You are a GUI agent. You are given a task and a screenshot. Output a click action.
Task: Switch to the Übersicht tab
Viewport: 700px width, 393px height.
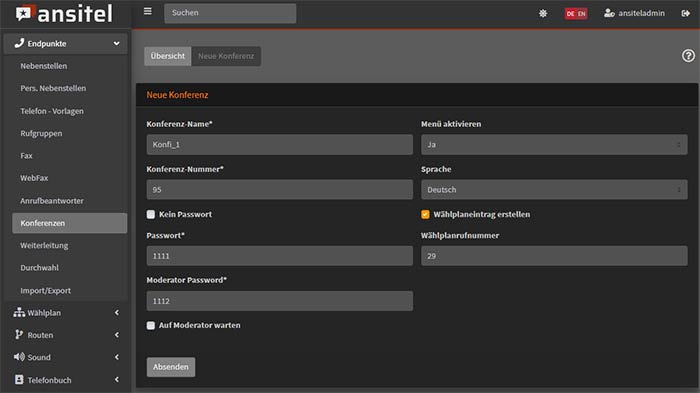click(x=167, y=56)
